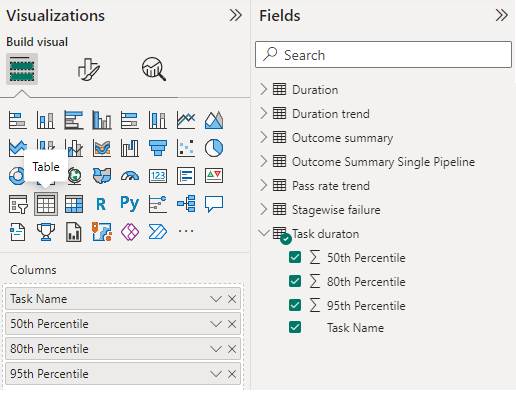This screenshot has width=516, height=393.
Task: Select the decomposition tree visual
Action: point(186,204)
